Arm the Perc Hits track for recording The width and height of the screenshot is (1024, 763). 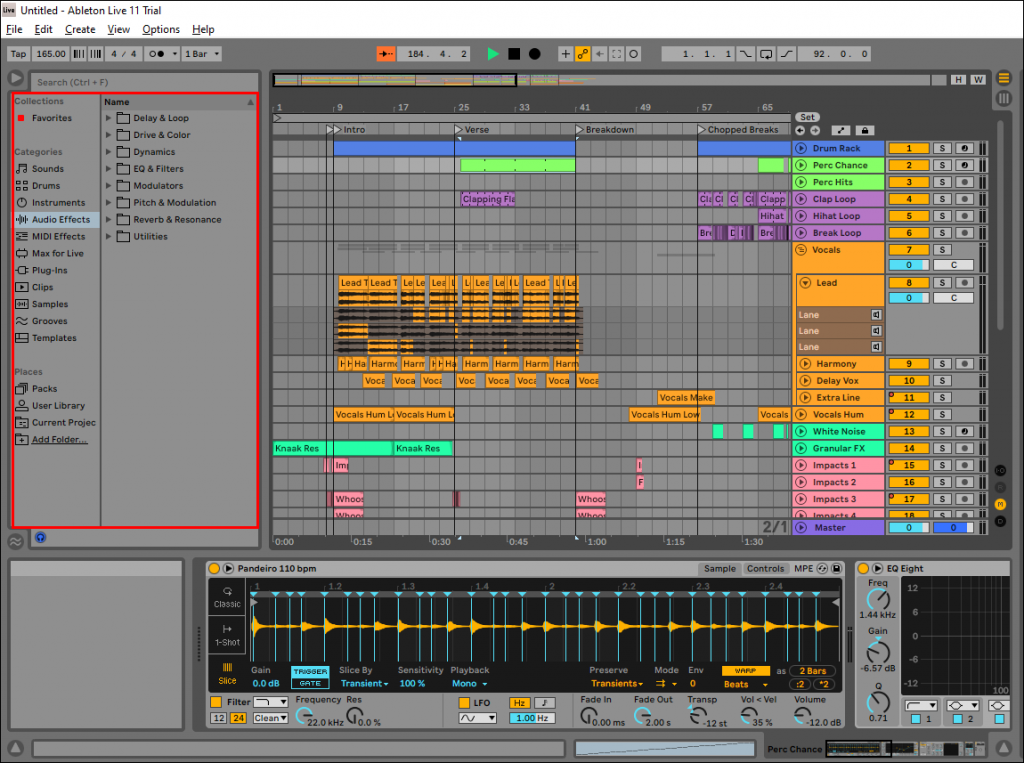[x=964, y=182]
